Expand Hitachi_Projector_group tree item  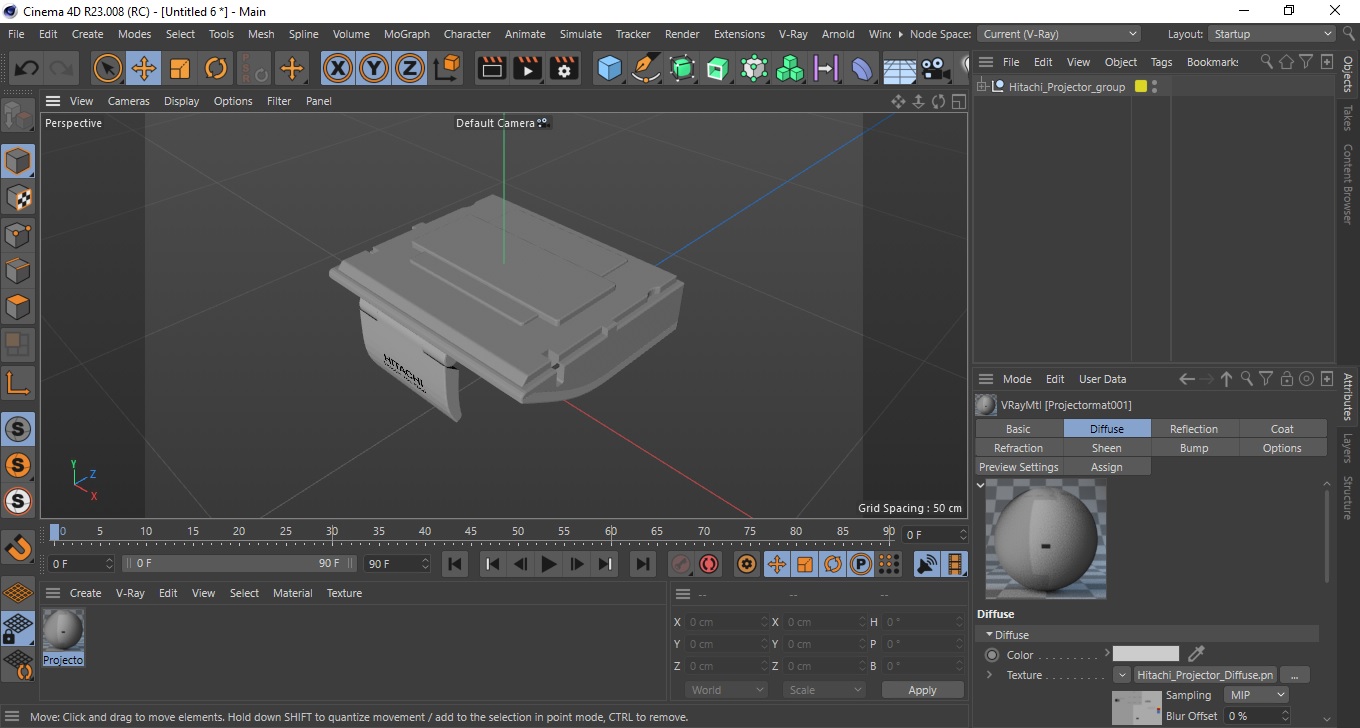982,87
